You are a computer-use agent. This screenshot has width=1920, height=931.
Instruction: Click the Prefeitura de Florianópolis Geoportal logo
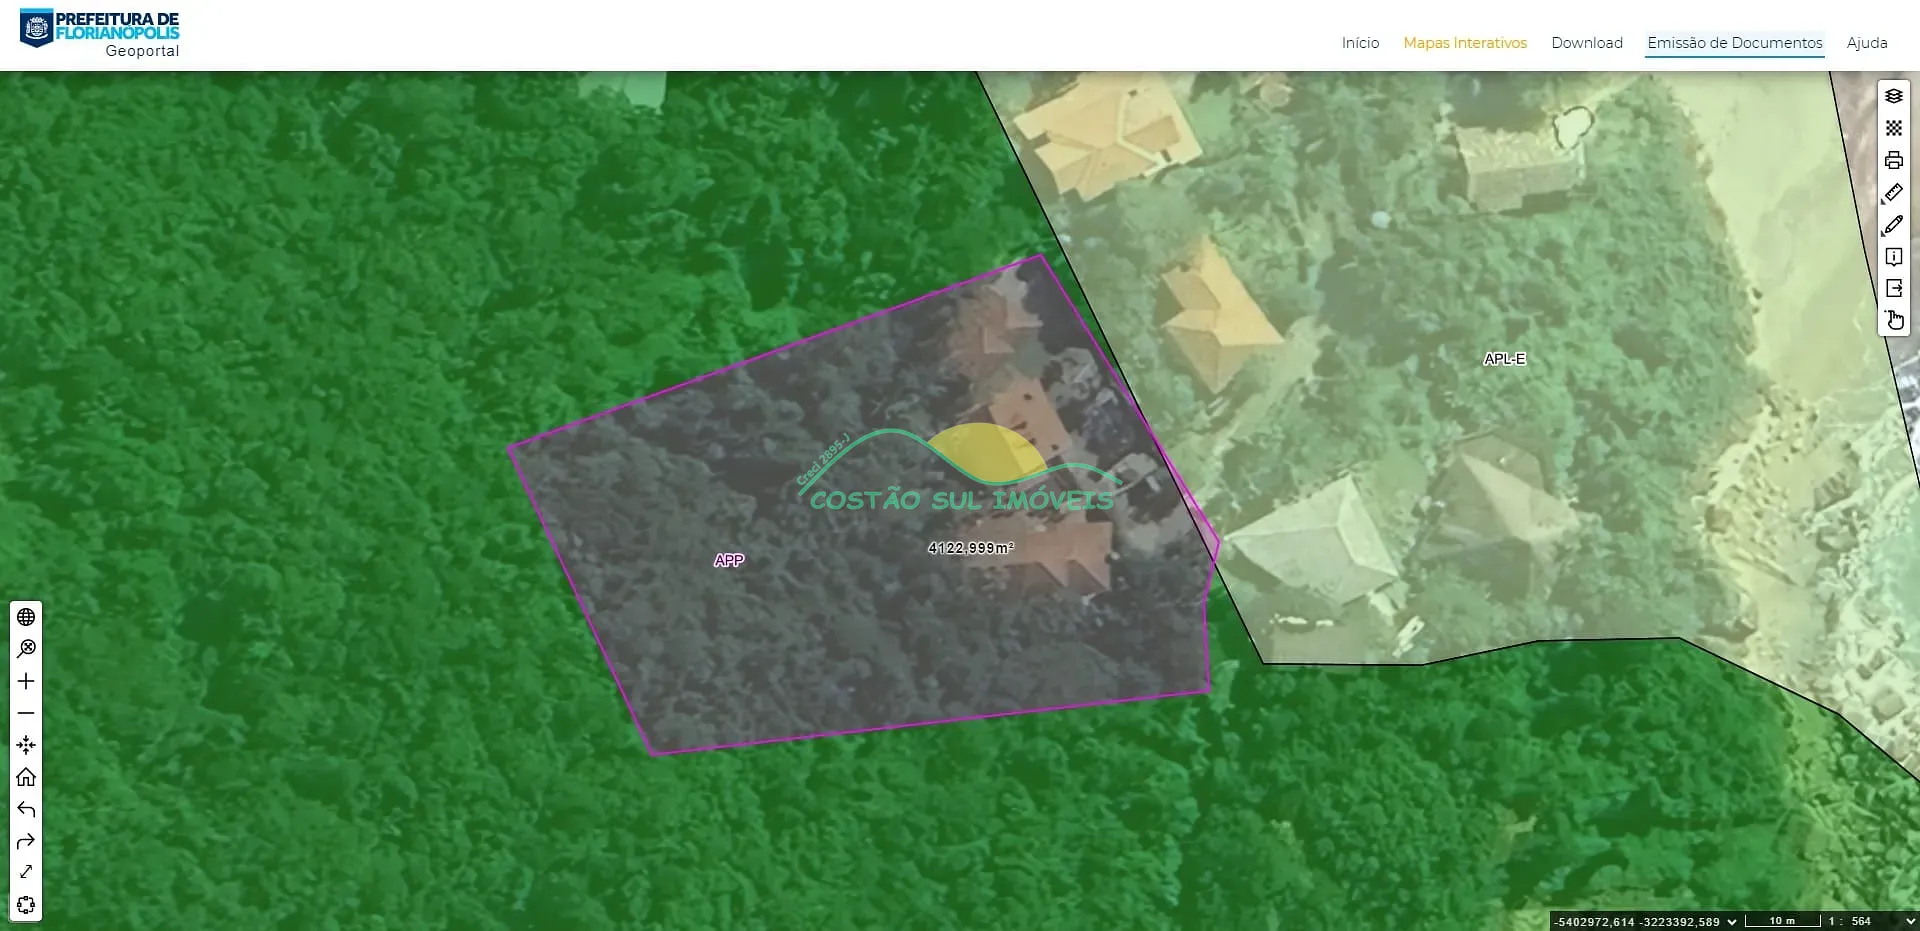coord(100,34)
